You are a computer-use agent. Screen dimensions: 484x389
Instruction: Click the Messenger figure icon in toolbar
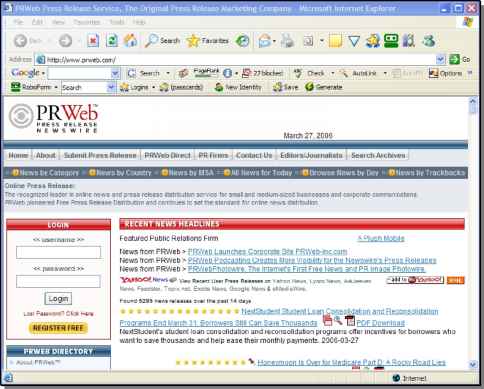point(429,41)
